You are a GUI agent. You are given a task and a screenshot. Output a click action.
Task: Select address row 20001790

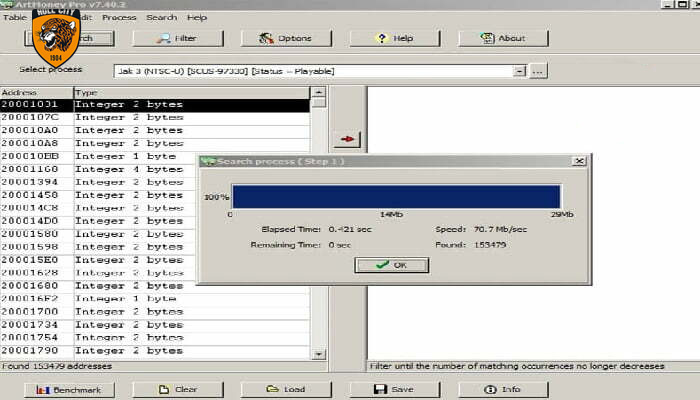pos(154,350)
